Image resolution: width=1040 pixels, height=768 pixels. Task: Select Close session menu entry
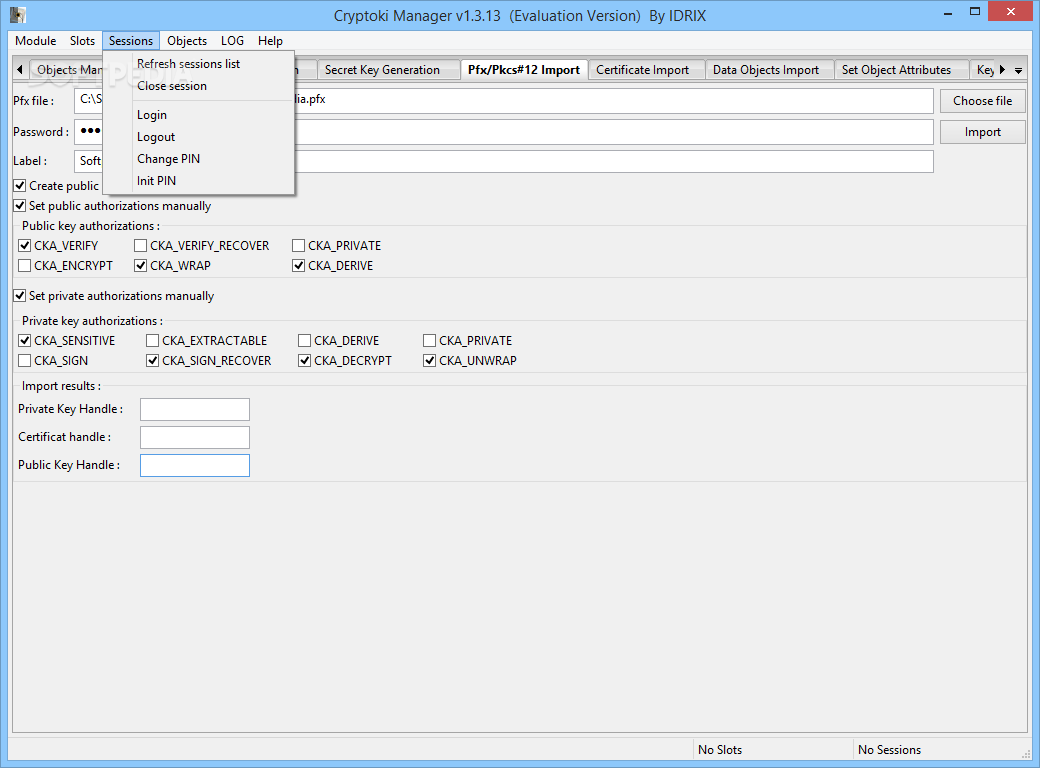click(x=199, y=86)
